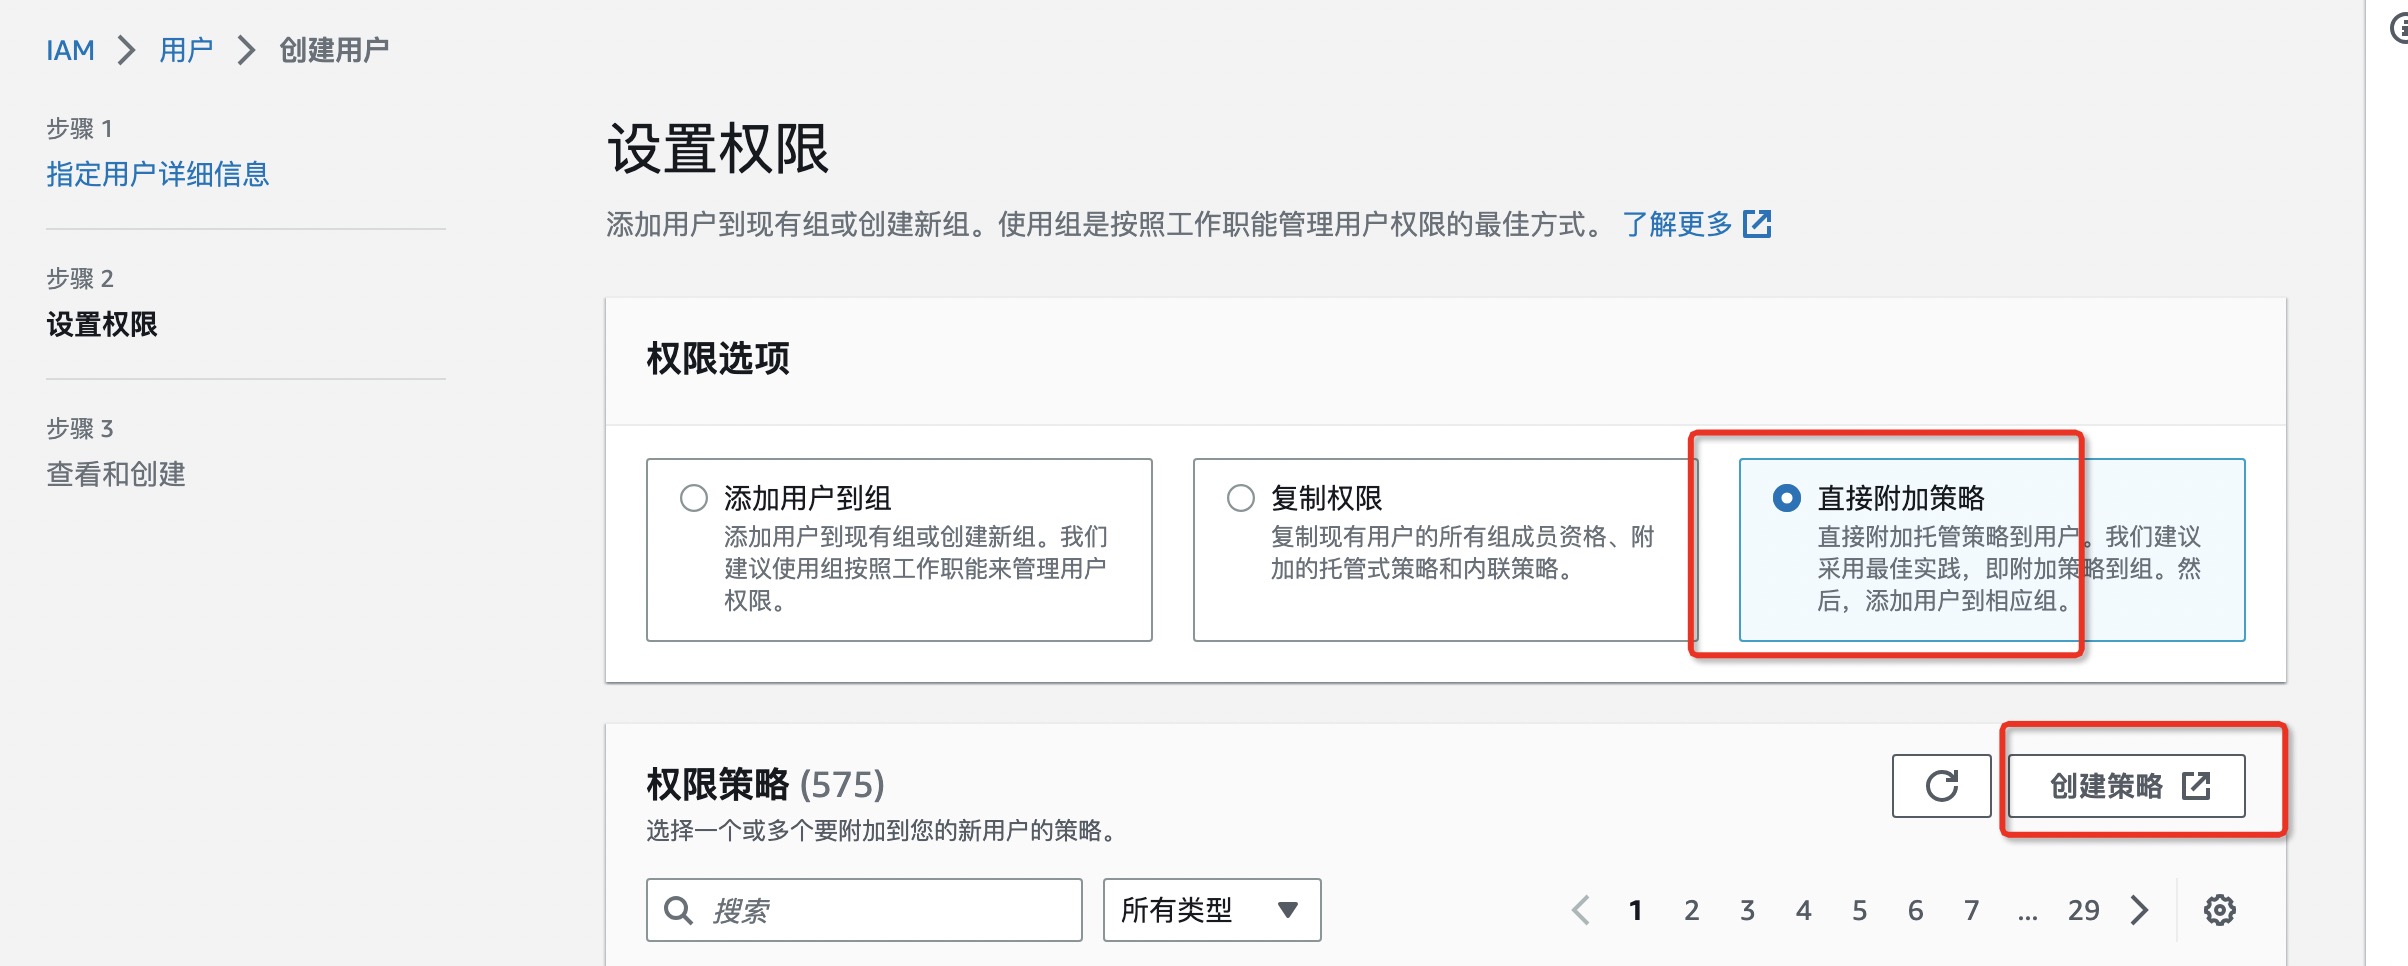Click the search magnifier icon

click(x=678, y=910)
